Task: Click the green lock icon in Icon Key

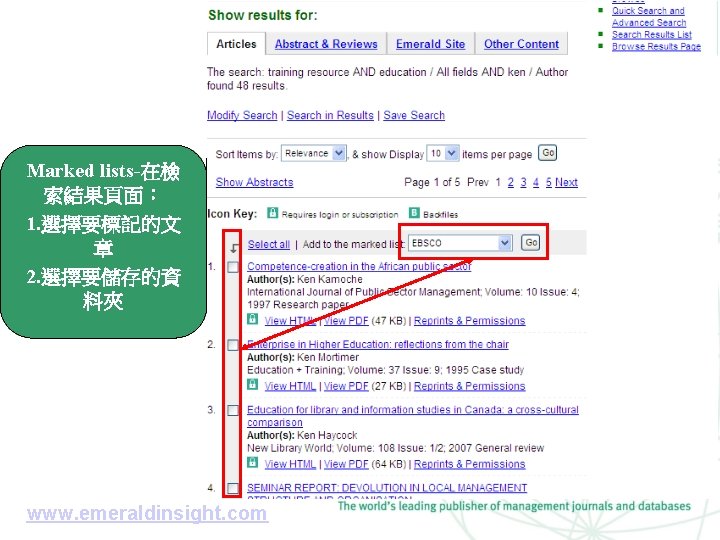Action: point(273,213)
